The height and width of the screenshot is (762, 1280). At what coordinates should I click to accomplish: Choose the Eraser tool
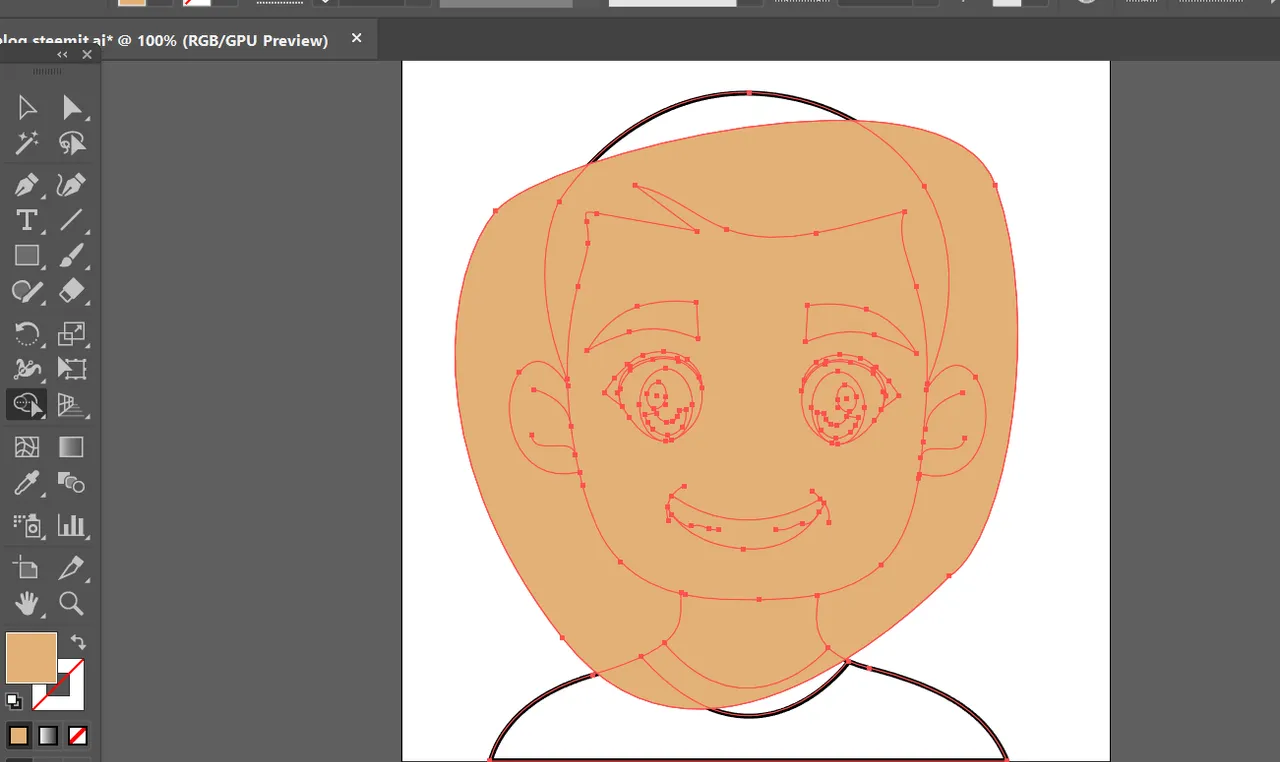coord(71,292)
